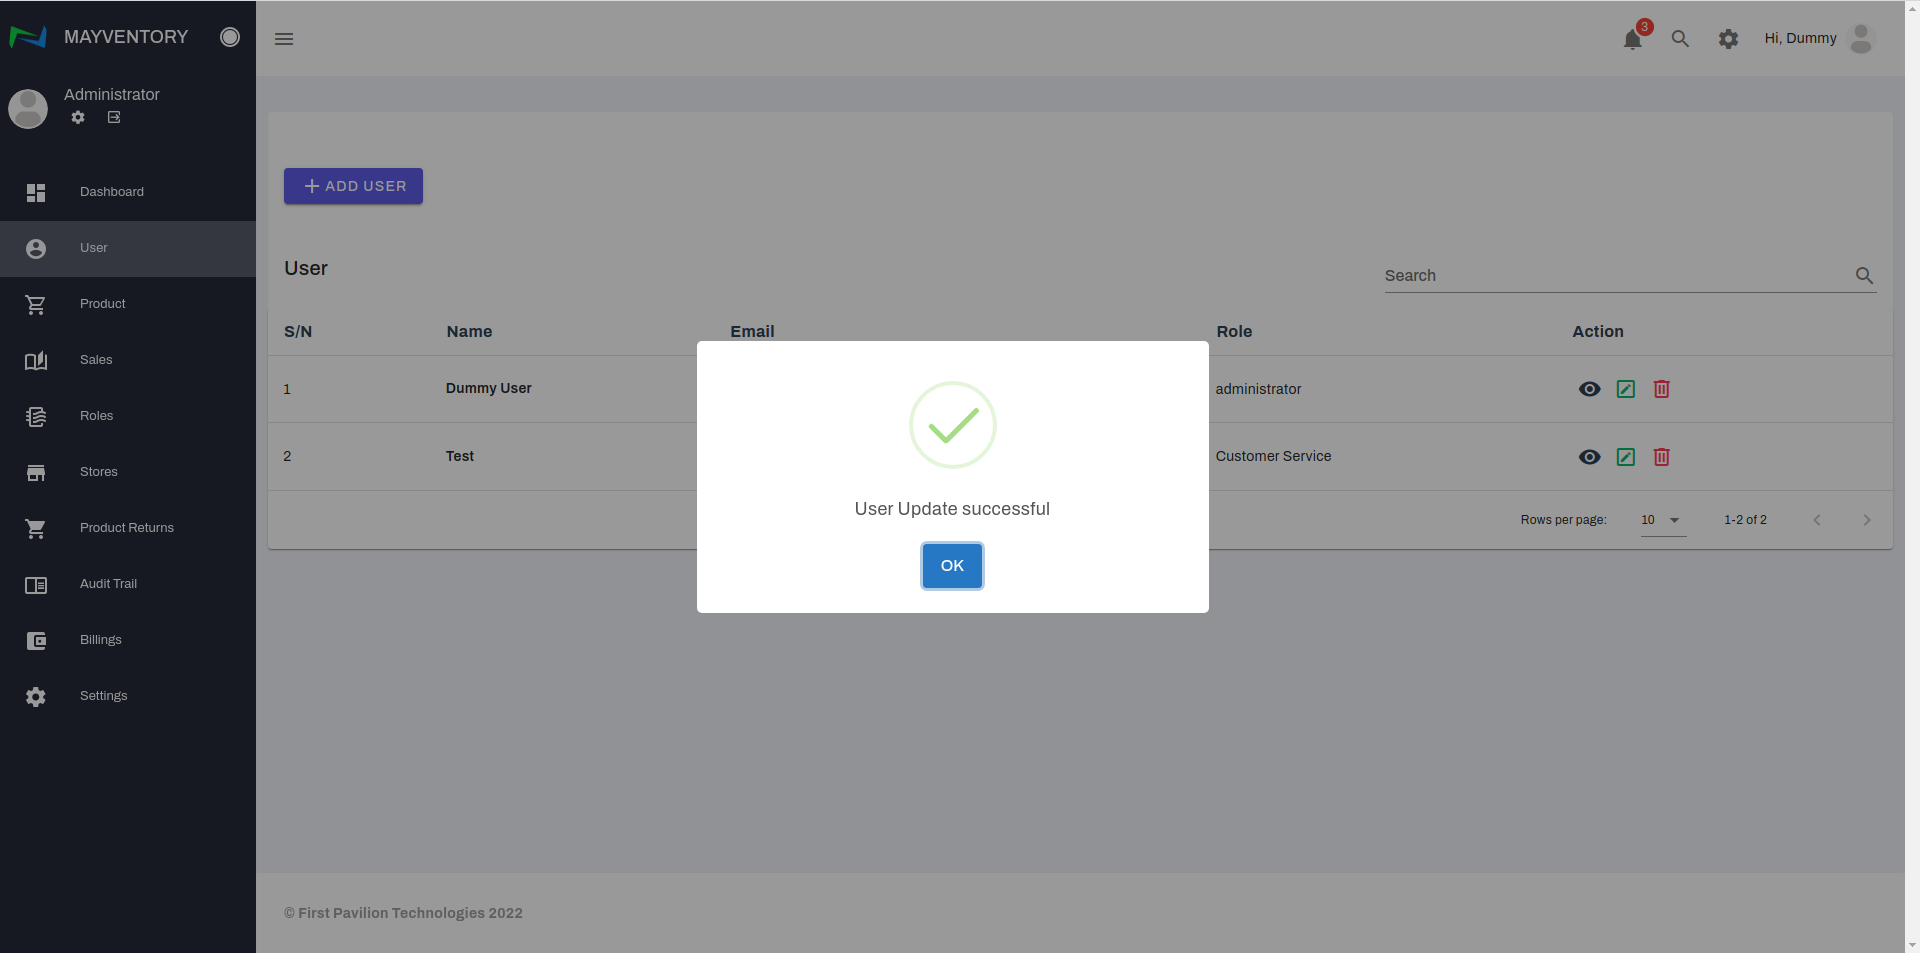This screenshot has height=953, width=1920.
Task: Click the notification bell icon
Action: tap(1632, 39)
